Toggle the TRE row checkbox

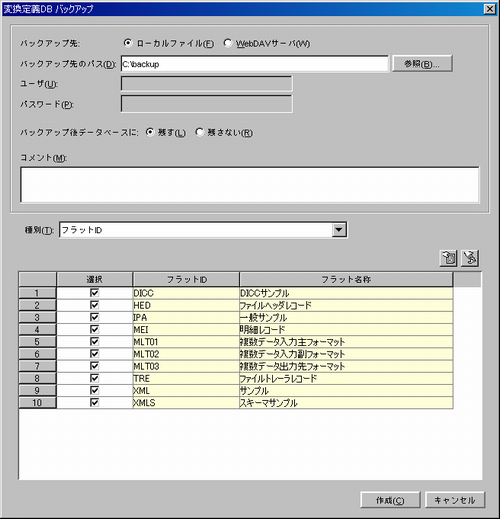pyautogui.click(x=94, y=378)
